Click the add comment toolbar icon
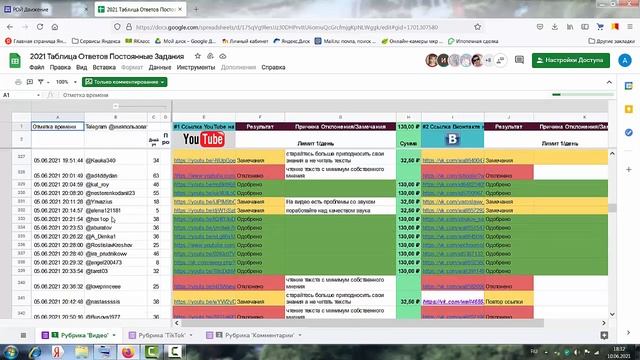640x360 pixels. (29, 82)
